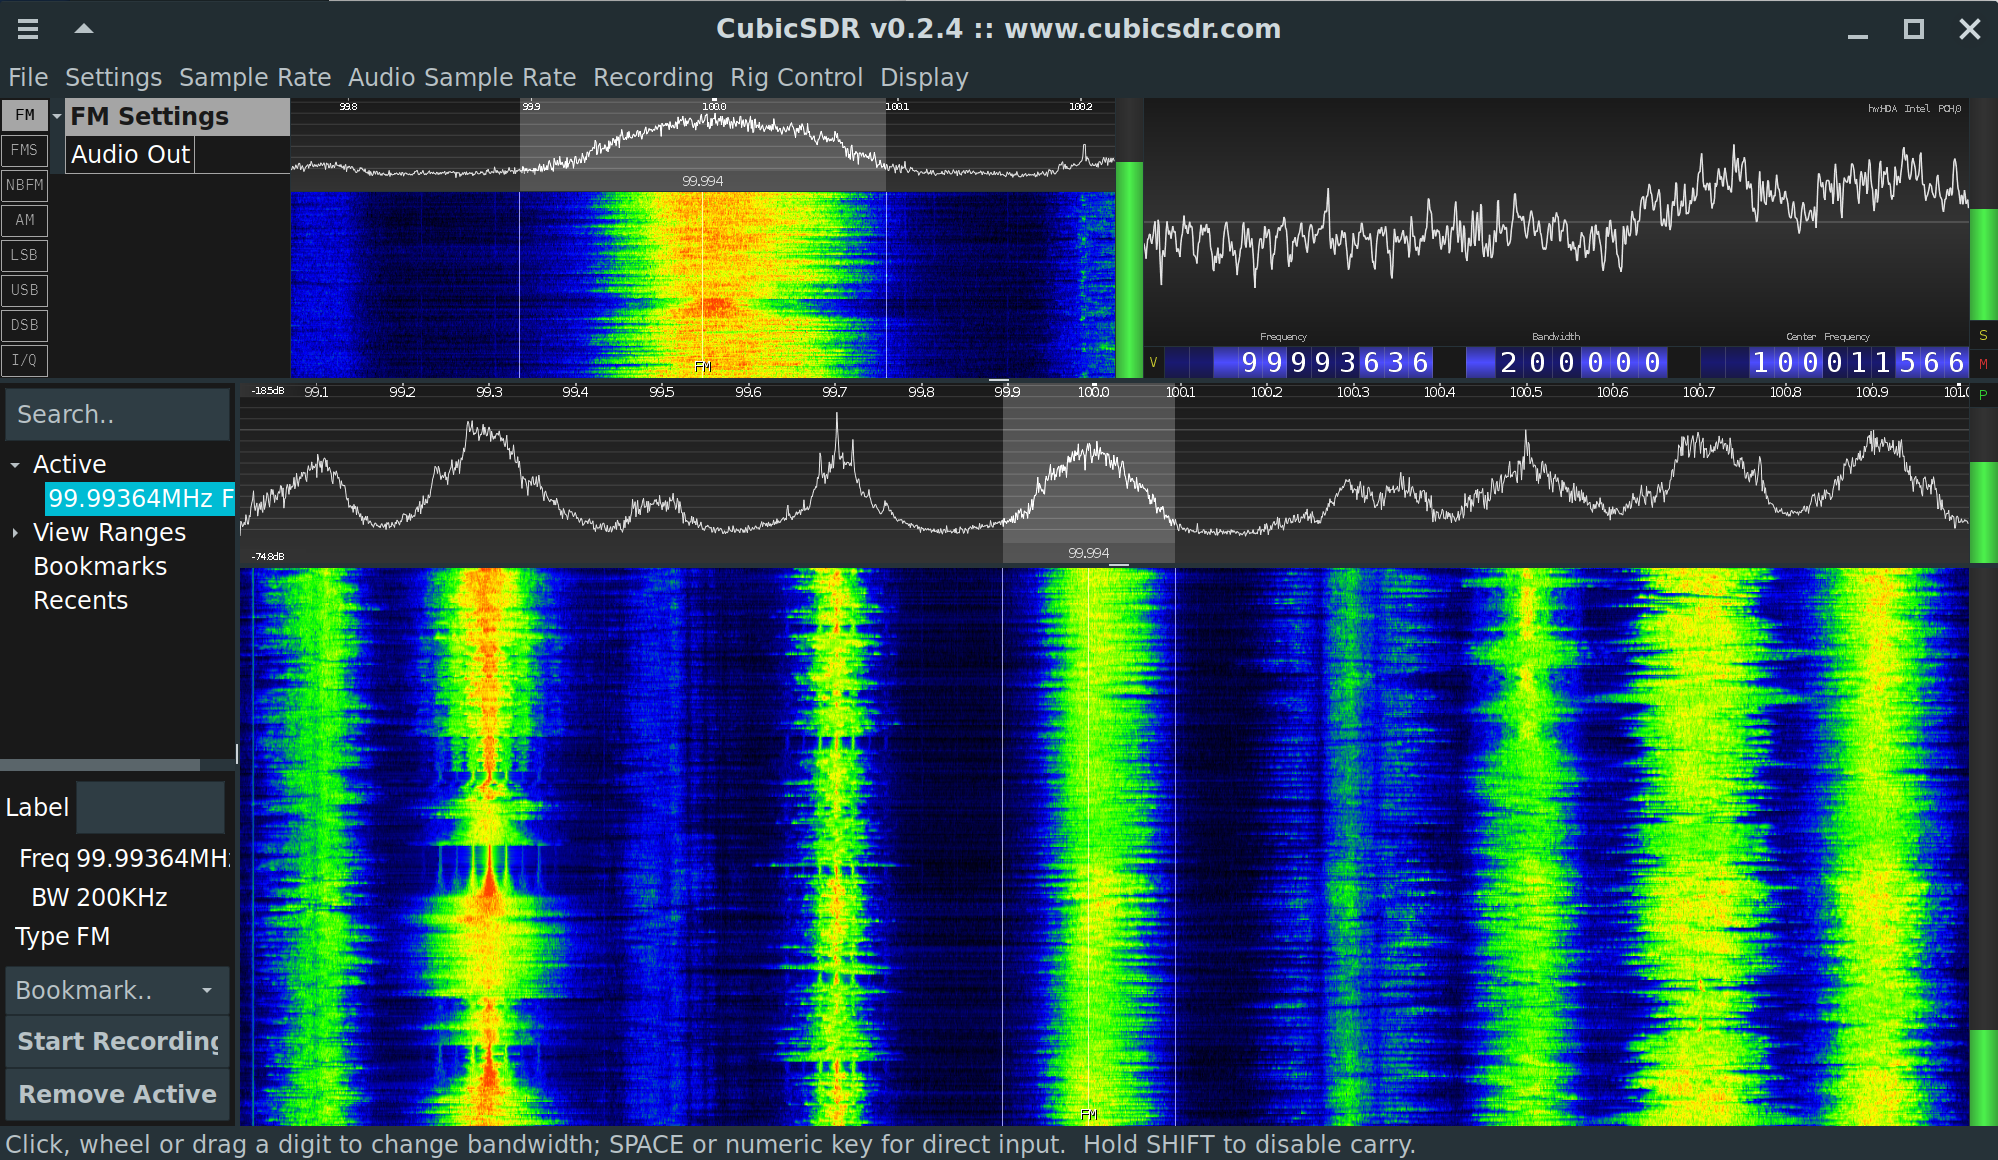This screenshot has width=1998, height=1160.
Task: Click the last digit of Center Frequency readout
Action: point(1956,362)
